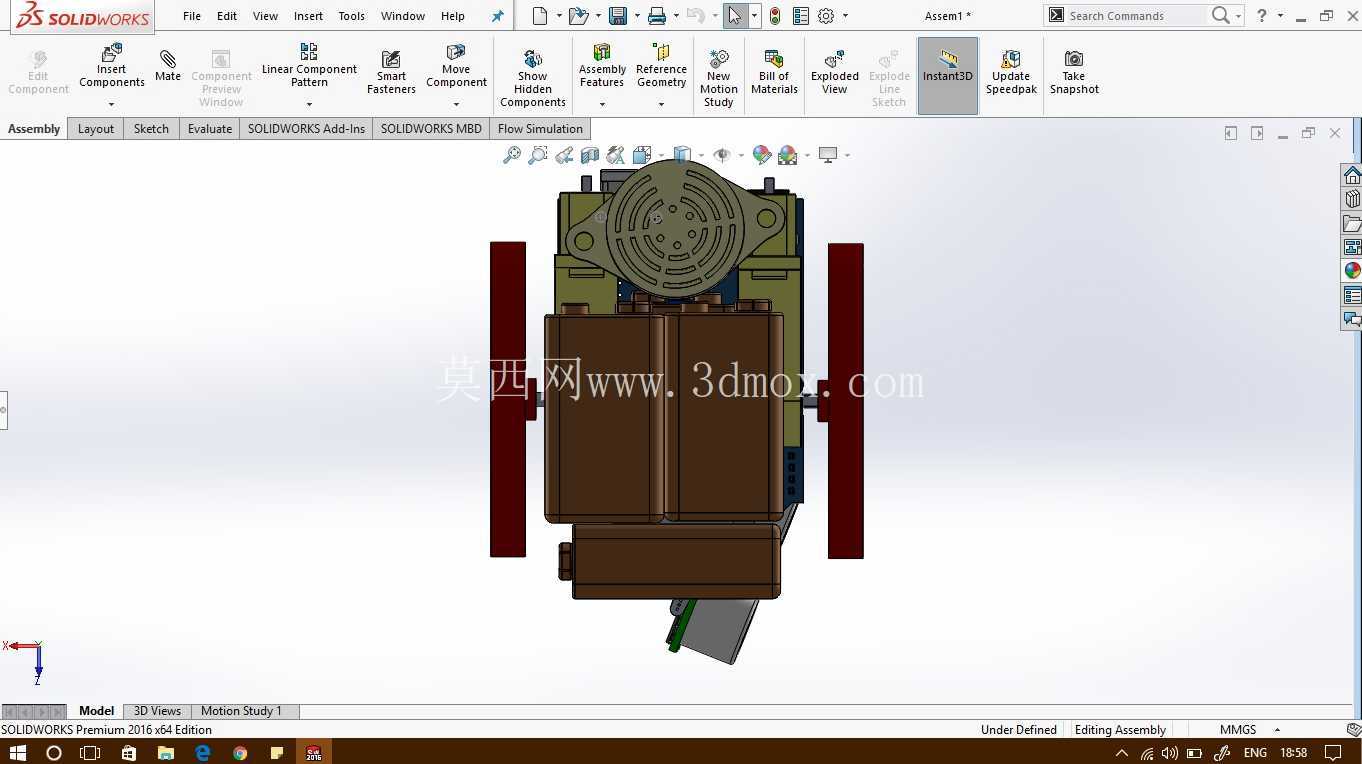This screenshot has width=1362, height=764.
Task: Open the Insert menu
Action: (308, 16)
